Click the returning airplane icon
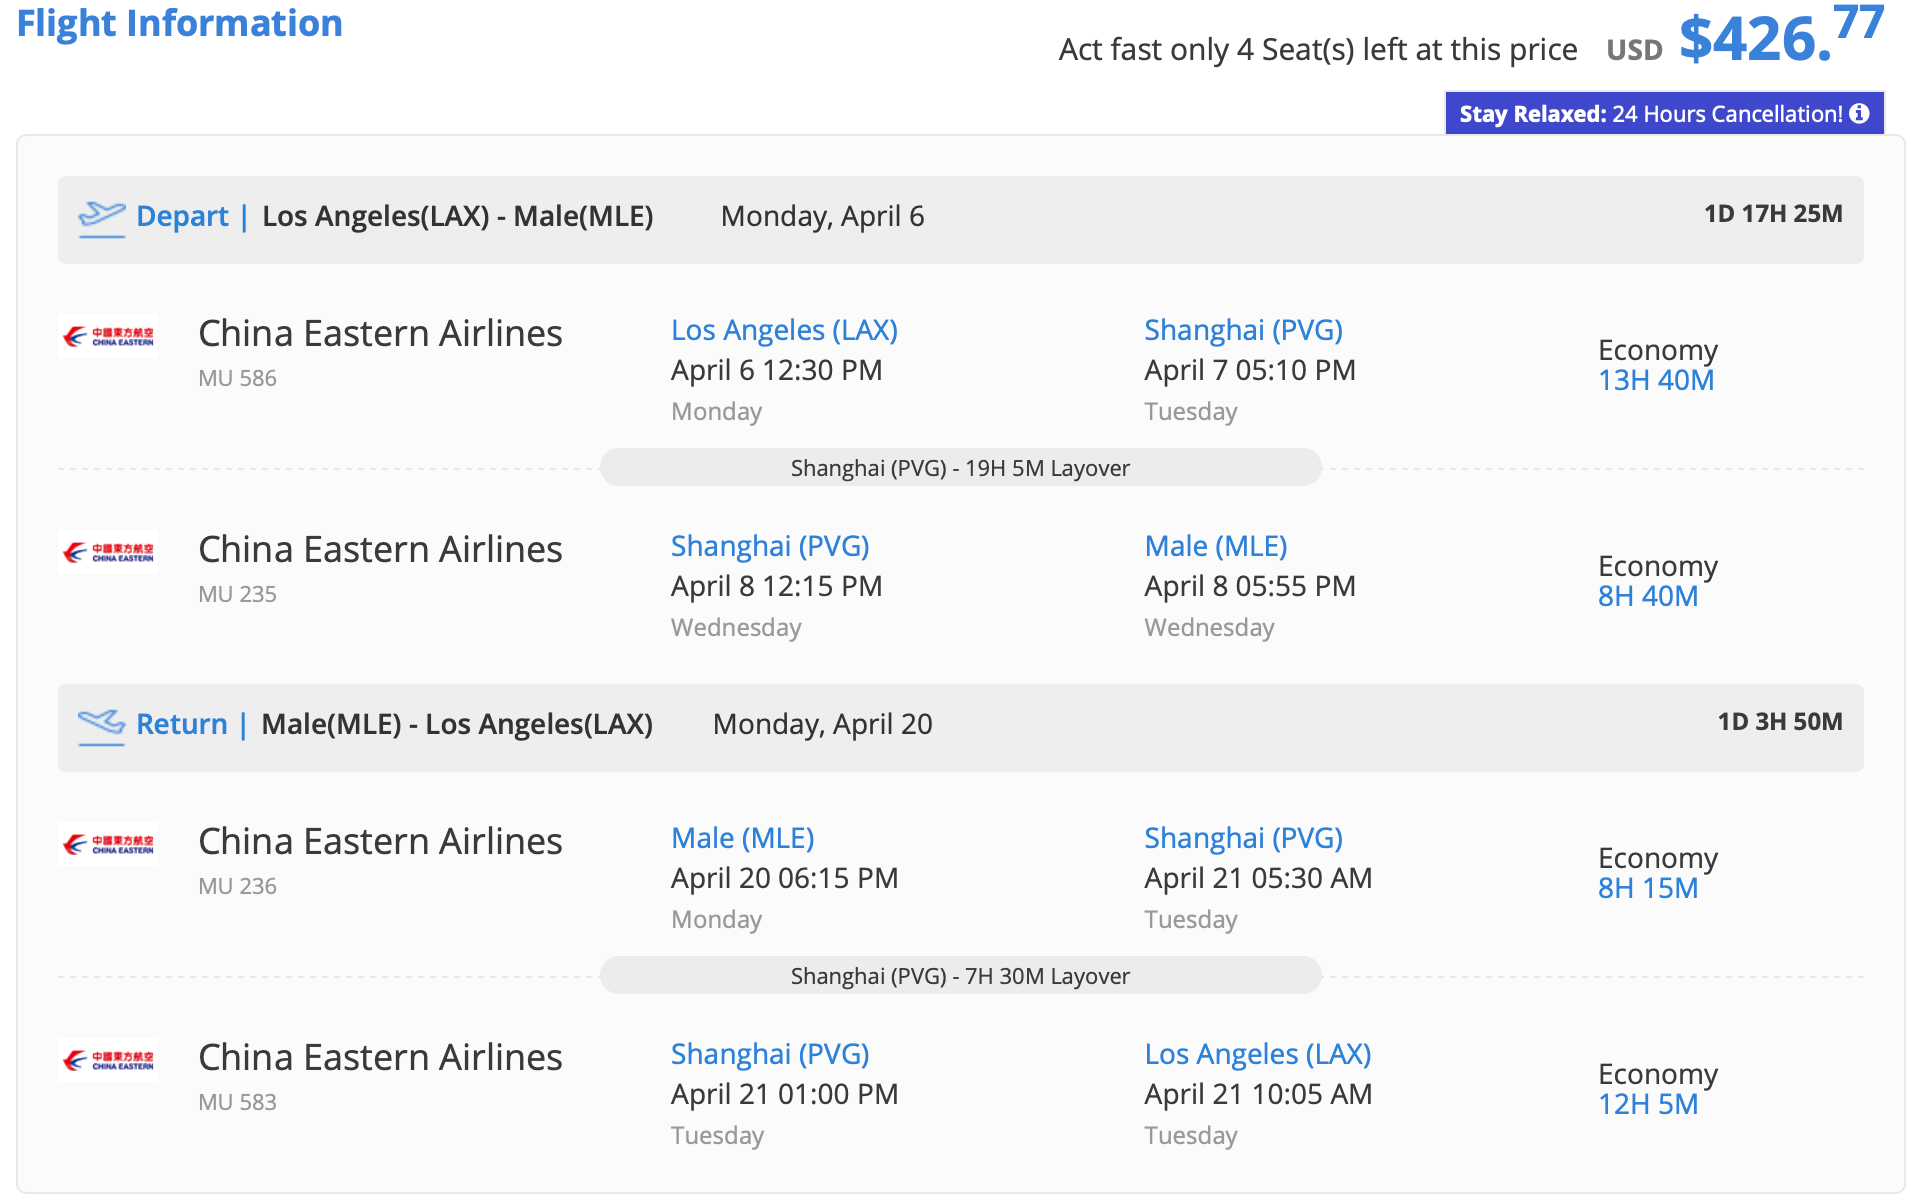This screenshot has height=1204, width=1918. [101, 725]
